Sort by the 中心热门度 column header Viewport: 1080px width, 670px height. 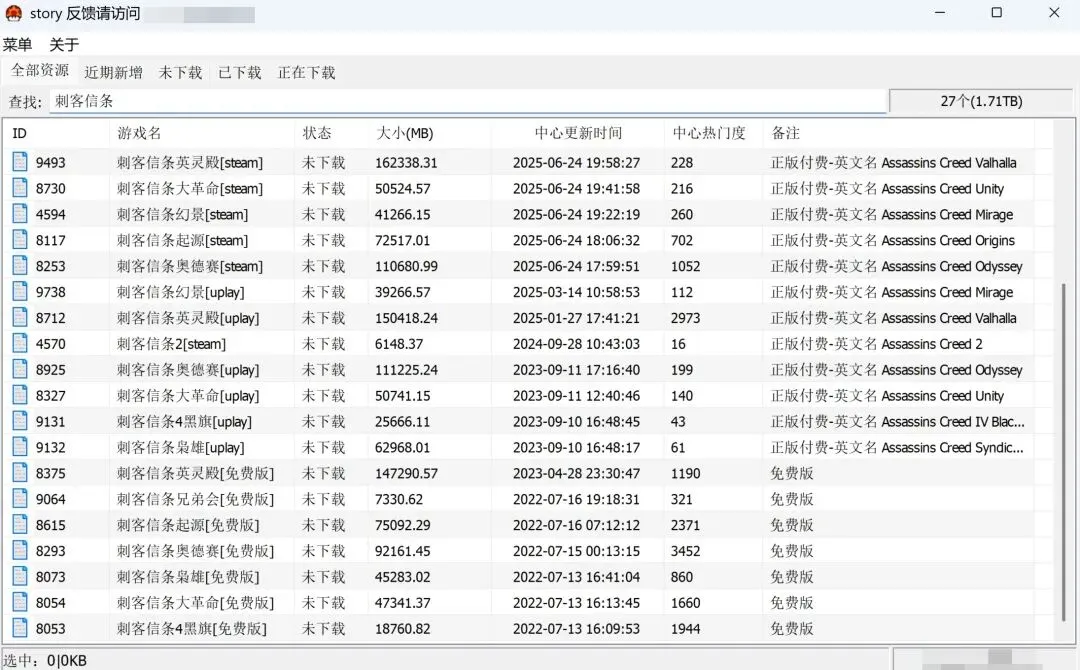point(714,133)
